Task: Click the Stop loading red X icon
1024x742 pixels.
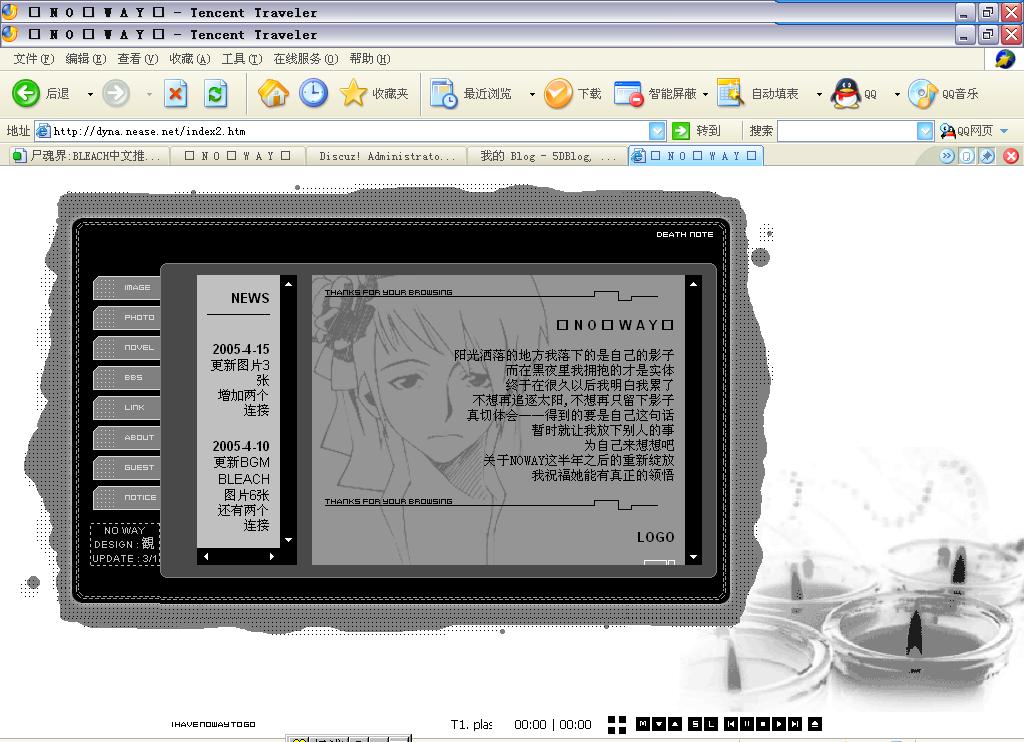Action: point(176,94)
